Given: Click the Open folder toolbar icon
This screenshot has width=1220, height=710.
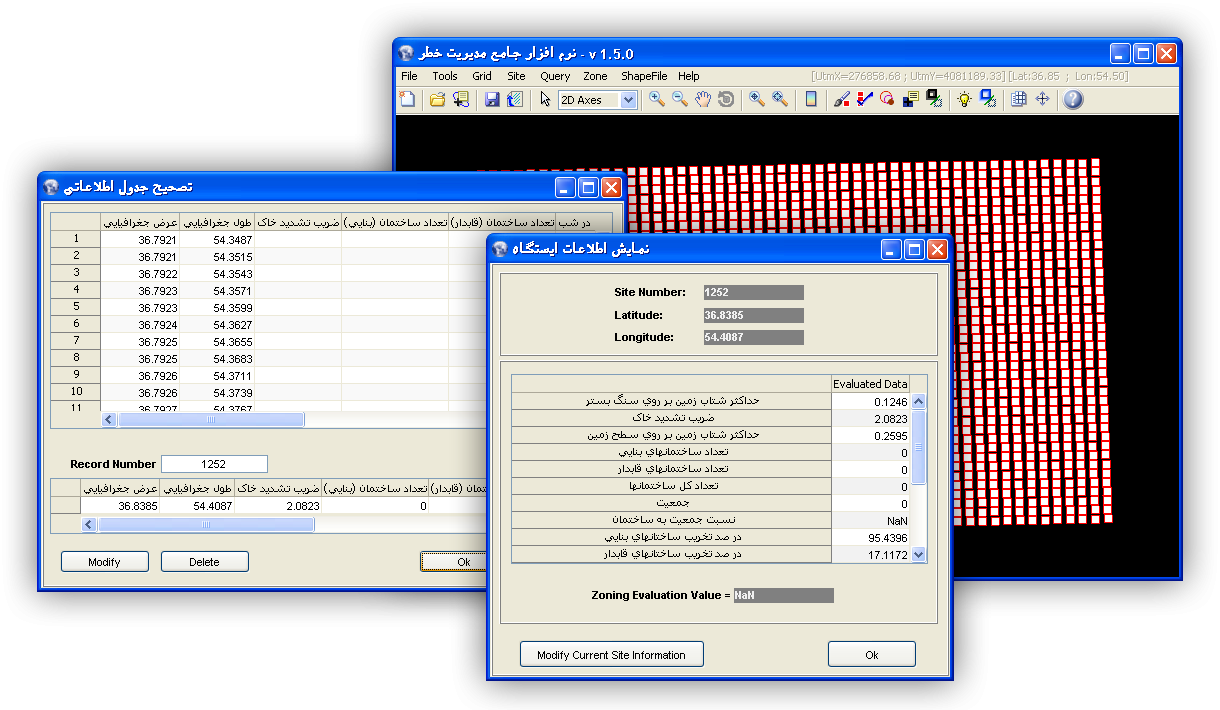Looking at the screenshot, I should [437, 99].
